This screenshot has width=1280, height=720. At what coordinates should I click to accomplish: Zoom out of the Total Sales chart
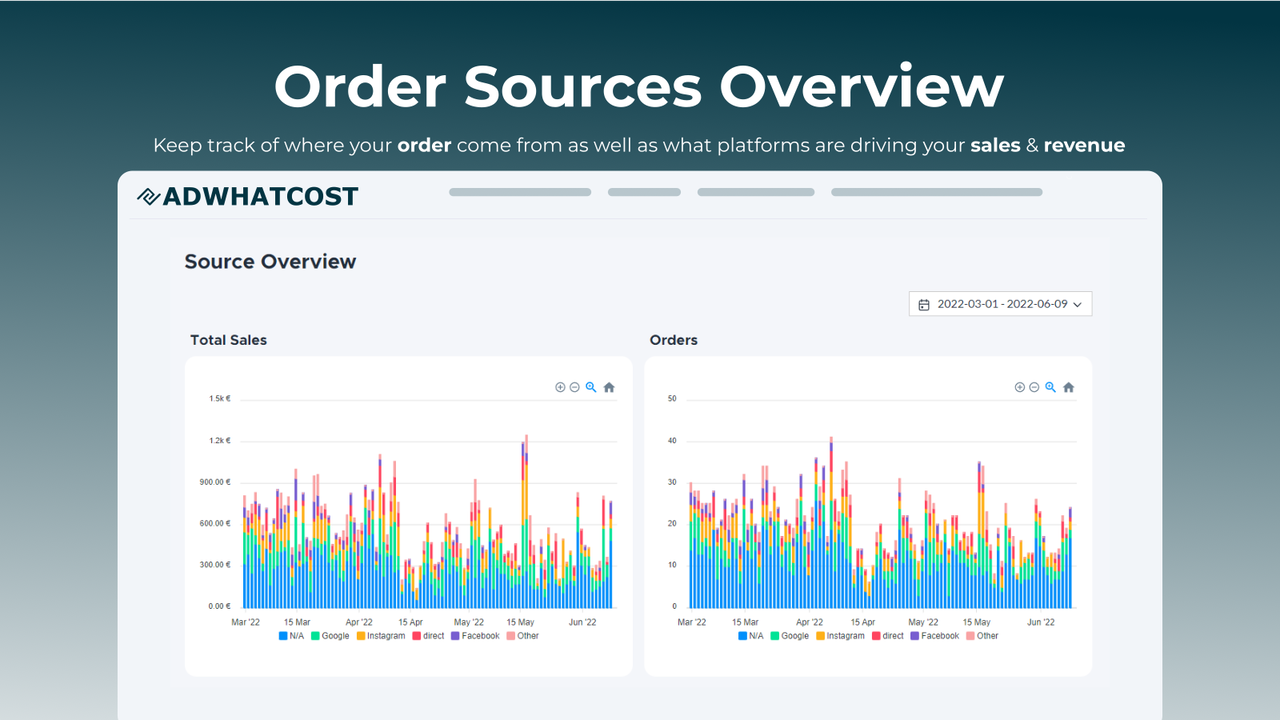coord(574,387)
